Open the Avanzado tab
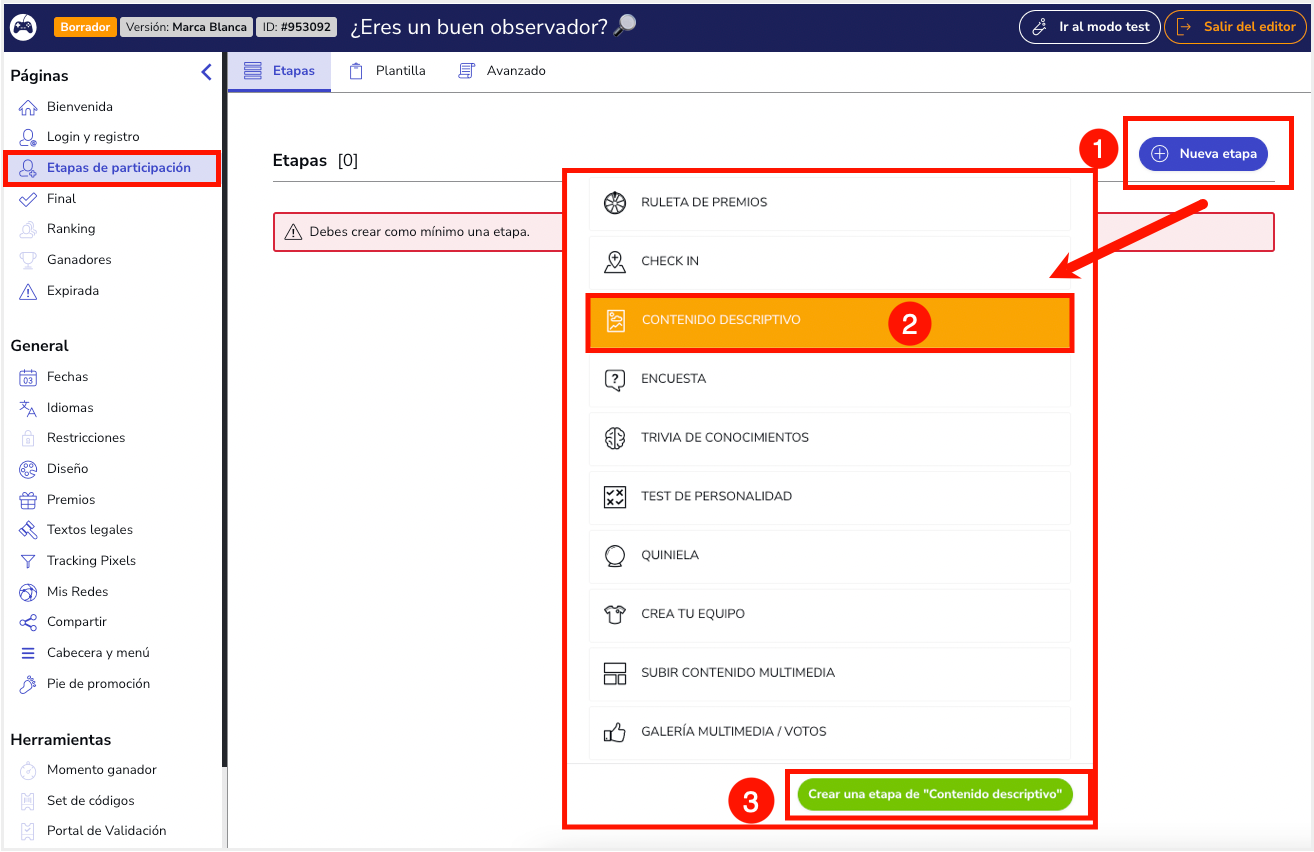Screen dimensions: 1314x852 coord(502,71)
